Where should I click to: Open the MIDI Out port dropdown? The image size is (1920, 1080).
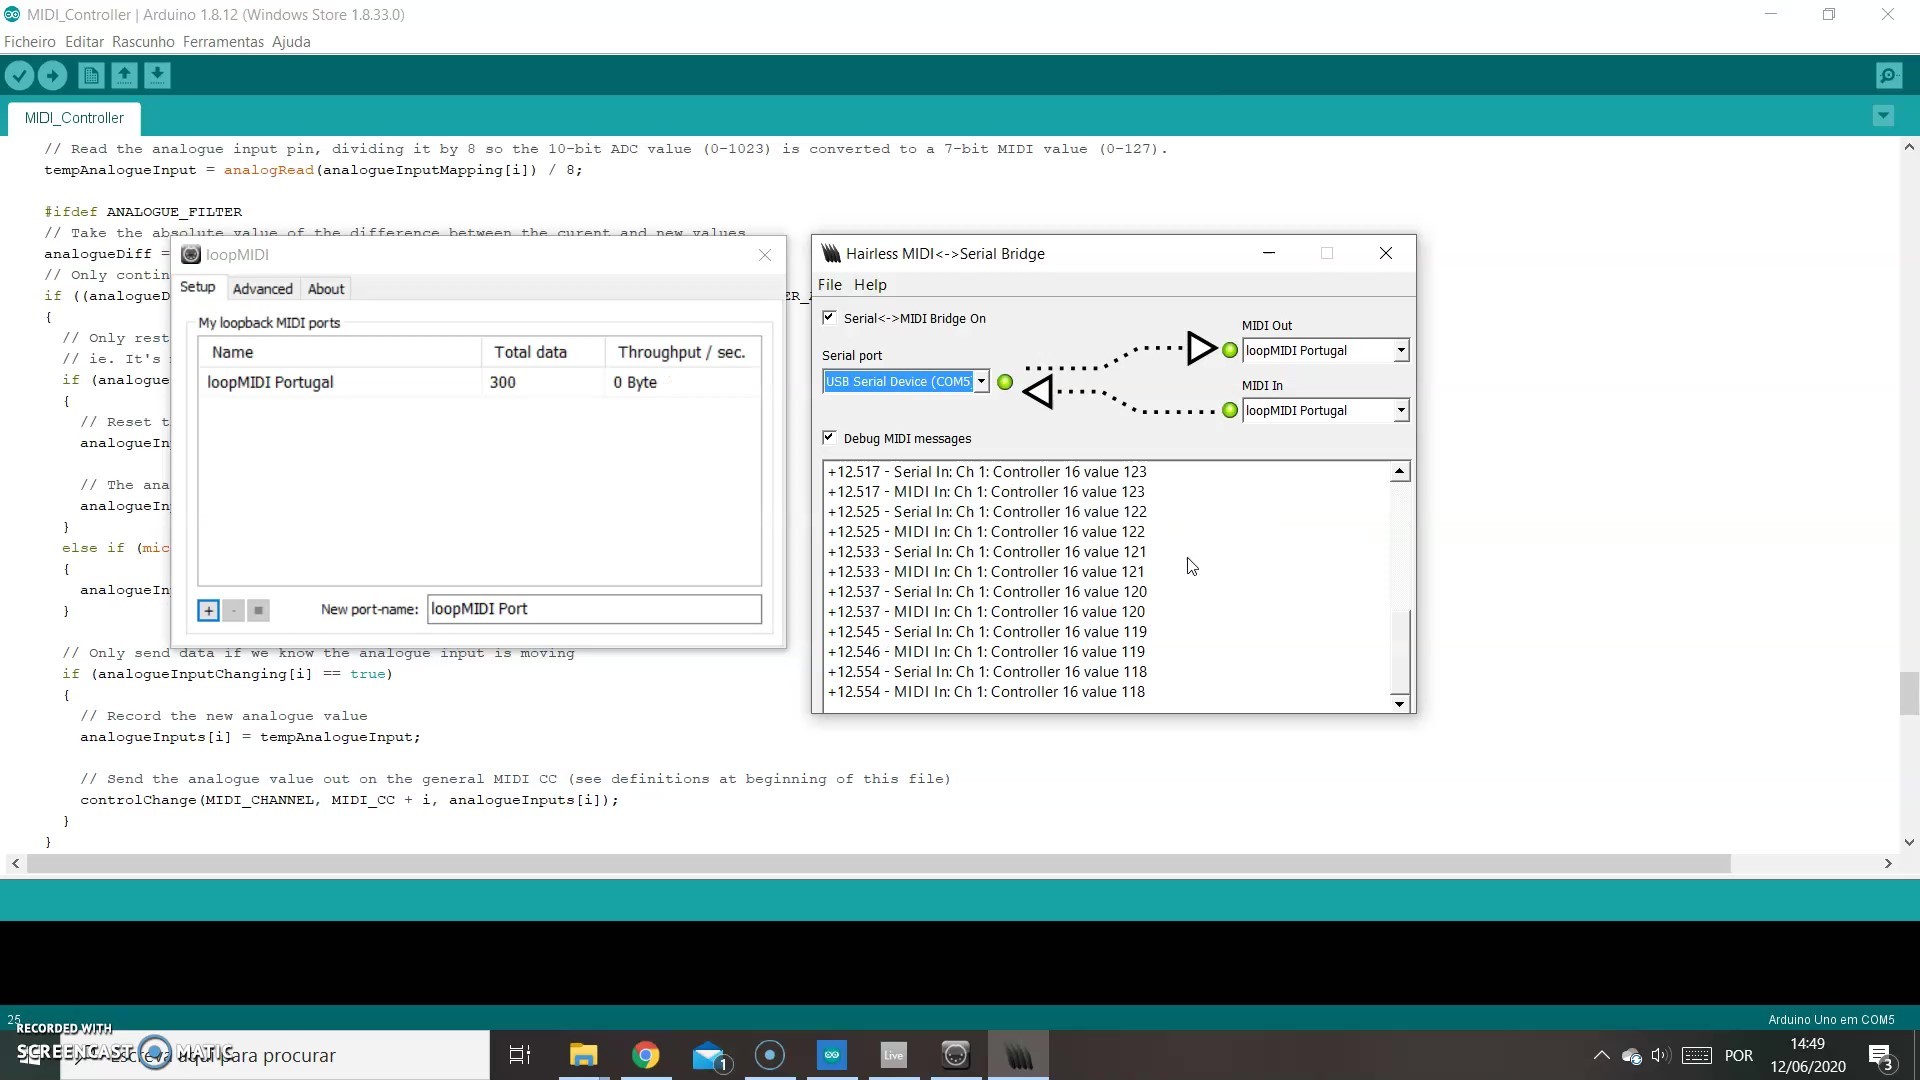(x=1400, y=350)
